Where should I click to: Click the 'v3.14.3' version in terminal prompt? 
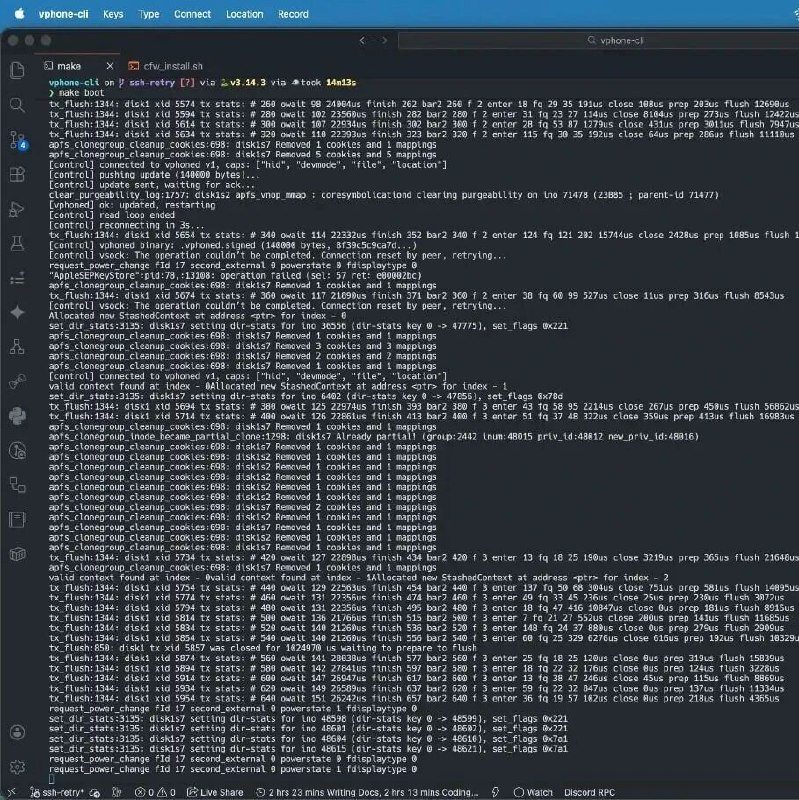point(247,83)
